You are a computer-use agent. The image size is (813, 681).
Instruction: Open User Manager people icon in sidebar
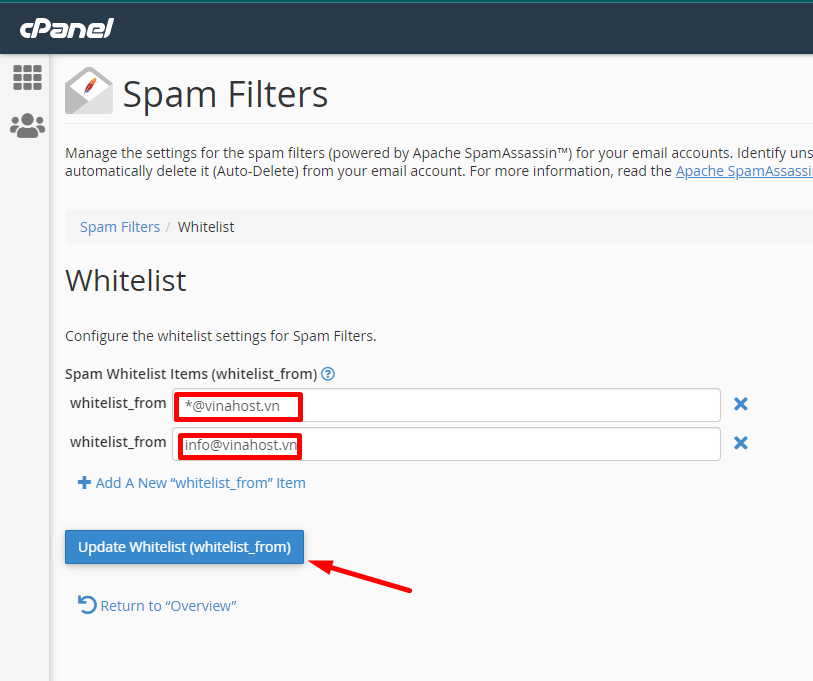coord(27,126)
